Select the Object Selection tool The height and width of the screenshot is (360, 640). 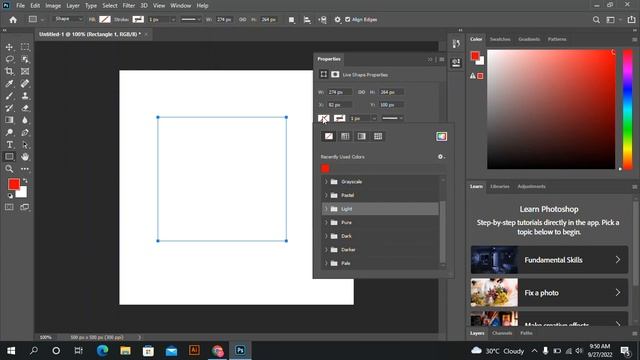click(x=25, y=59)
